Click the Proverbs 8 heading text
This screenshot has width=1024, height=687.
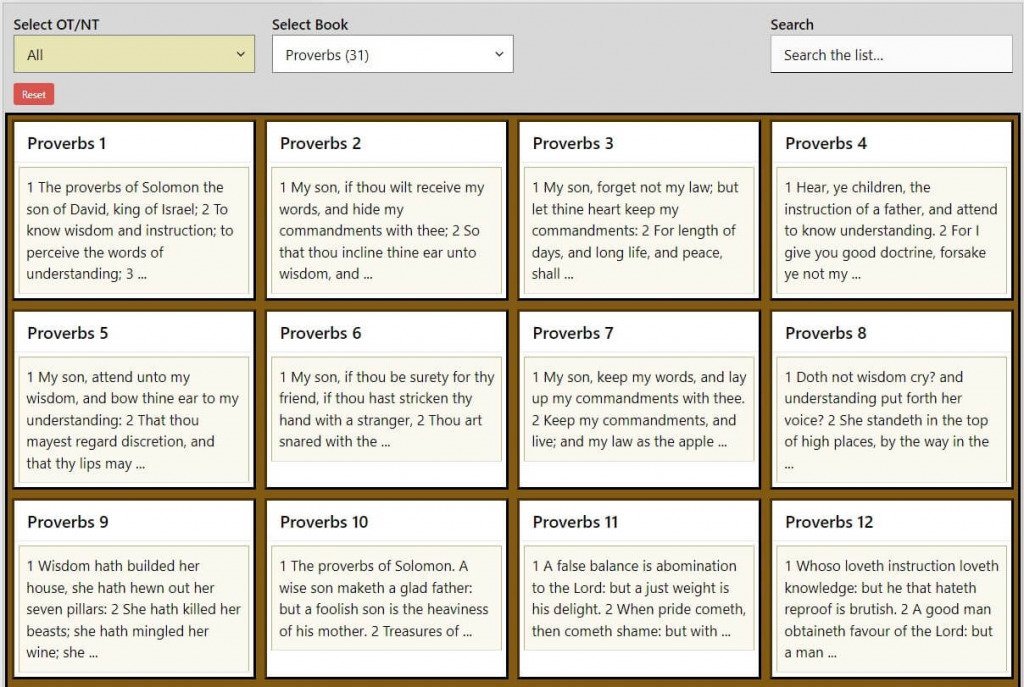(826, 333)
